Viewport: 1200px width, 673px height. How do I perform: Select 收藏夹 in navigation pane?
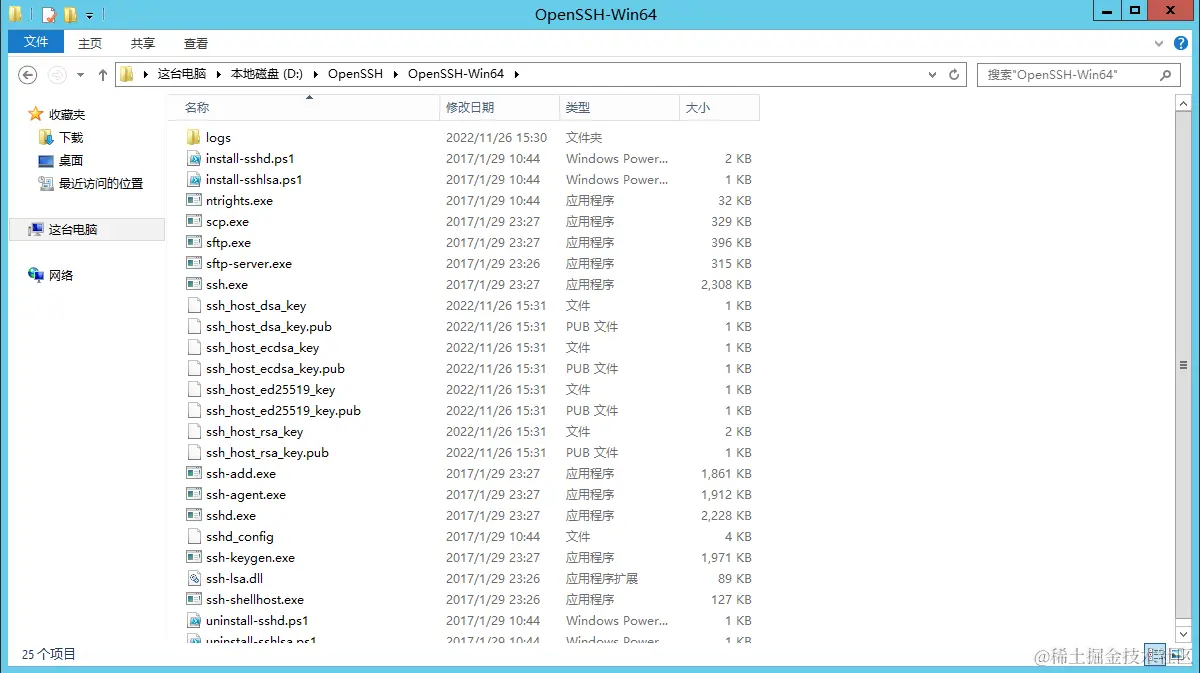pos(67,115)
